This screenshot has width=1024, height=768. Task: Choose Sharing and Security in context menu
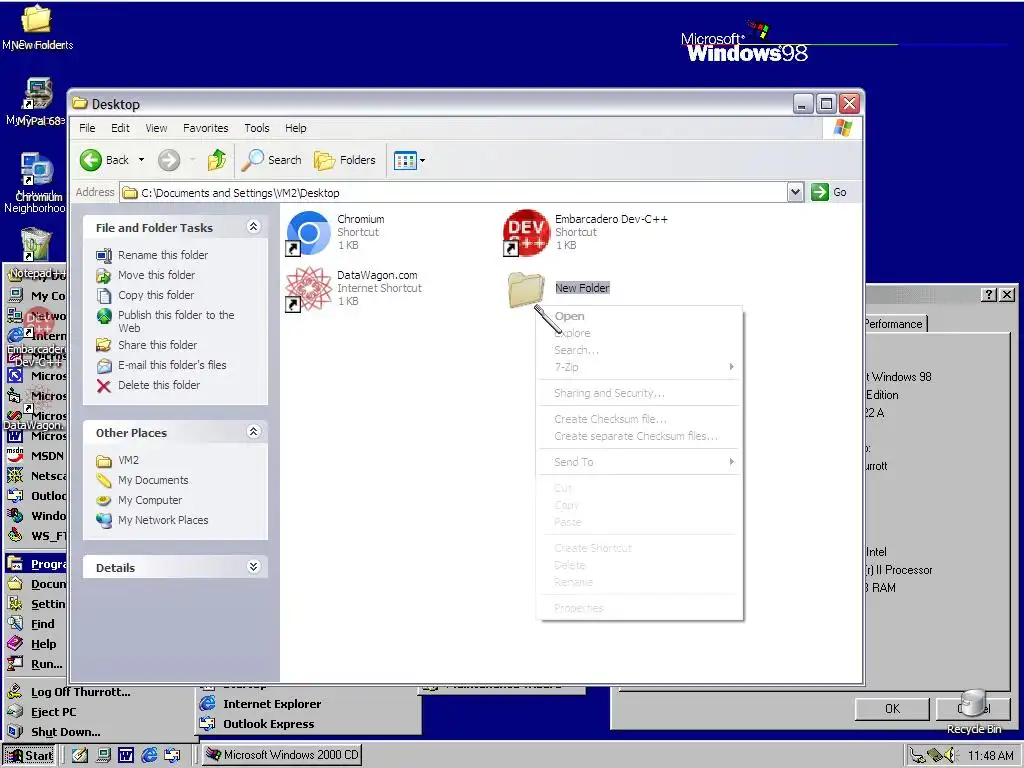[x=639, y=393]
